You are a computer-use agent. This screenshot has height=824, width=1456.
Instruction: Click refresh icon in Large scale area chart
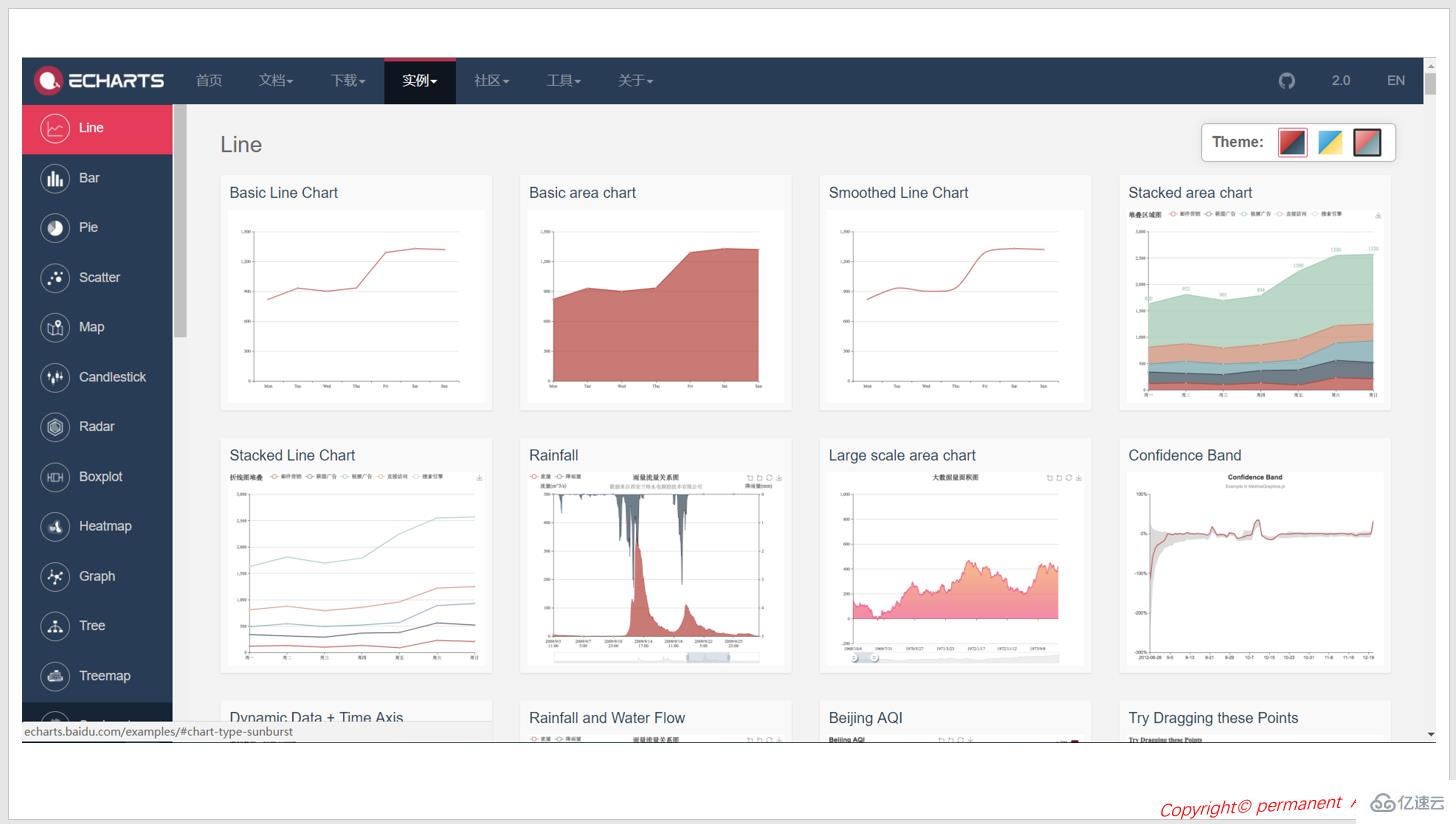1069,478
